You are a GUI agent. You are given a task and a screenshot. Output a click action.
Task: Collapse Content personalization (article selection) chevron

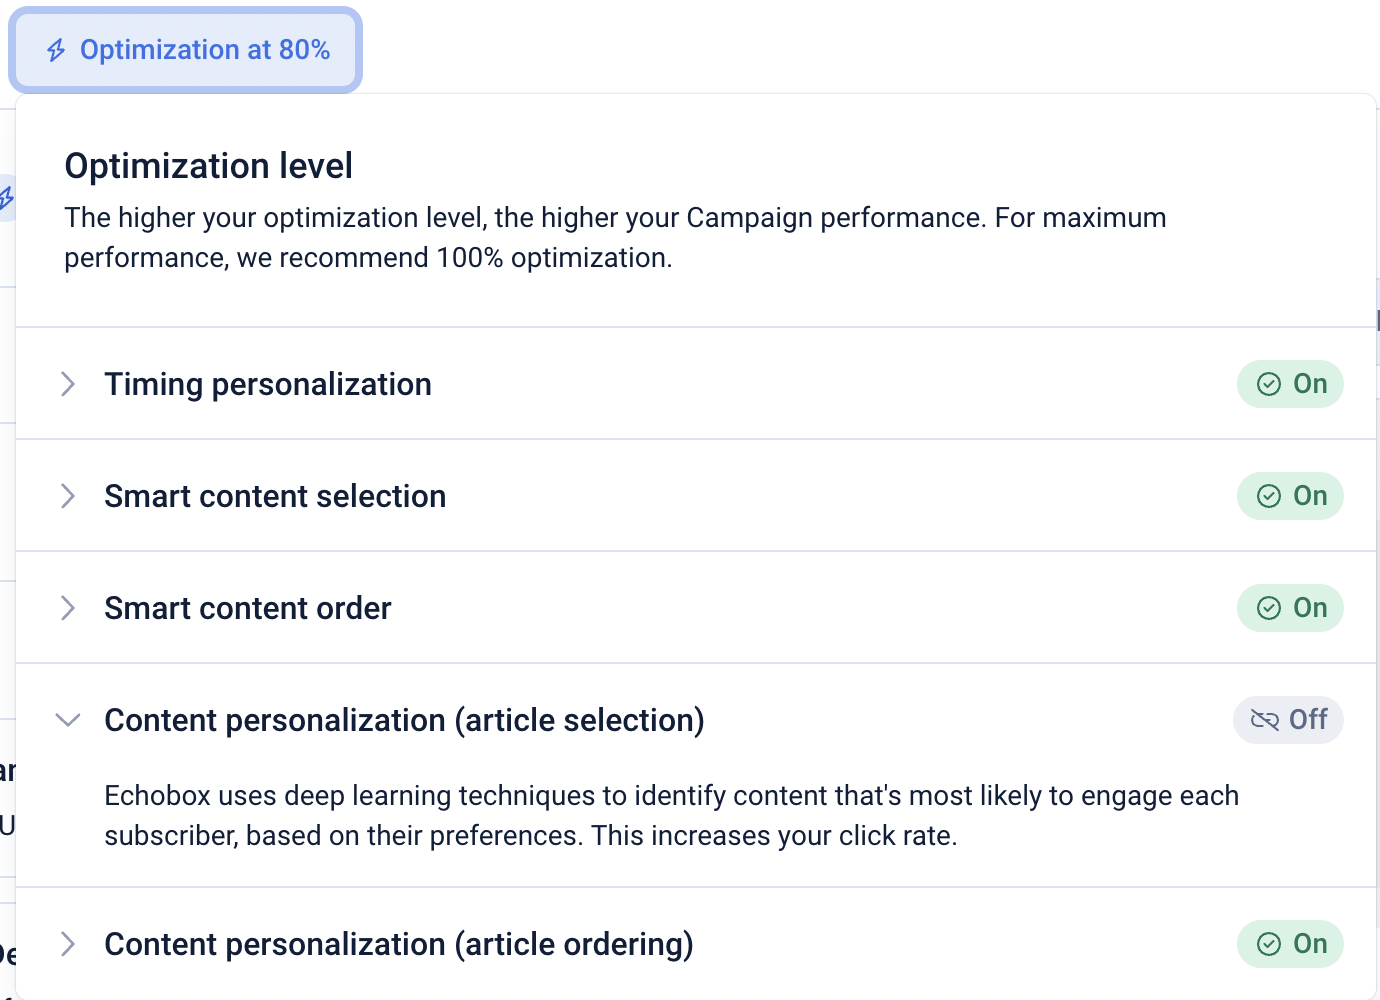(x=68, y=720)
